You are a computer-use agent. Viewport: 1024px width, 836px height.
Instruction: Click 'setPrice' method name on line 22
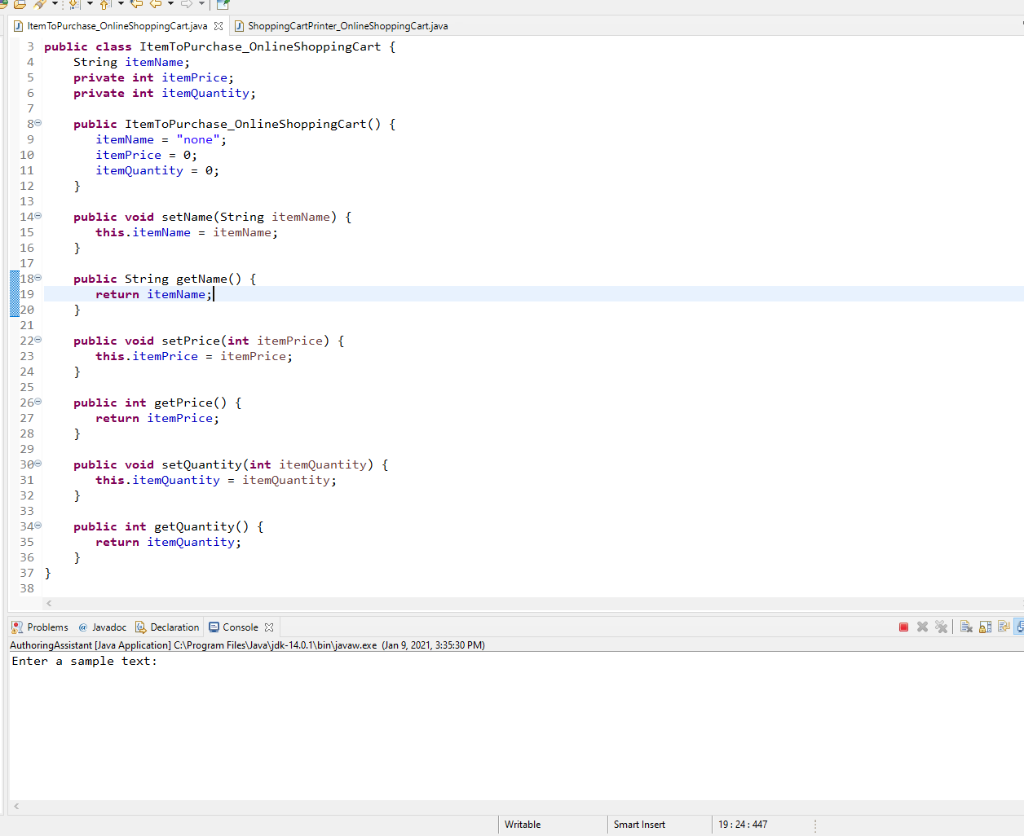[191, 341]
